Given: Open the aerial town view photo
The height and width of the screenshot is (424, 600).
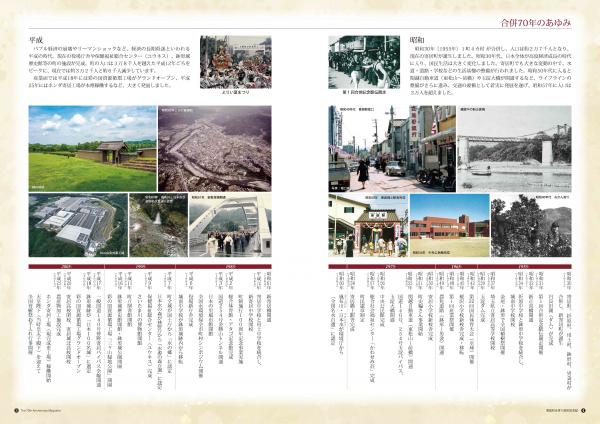Looking at the screenshot, I should (x=215, y=149).
